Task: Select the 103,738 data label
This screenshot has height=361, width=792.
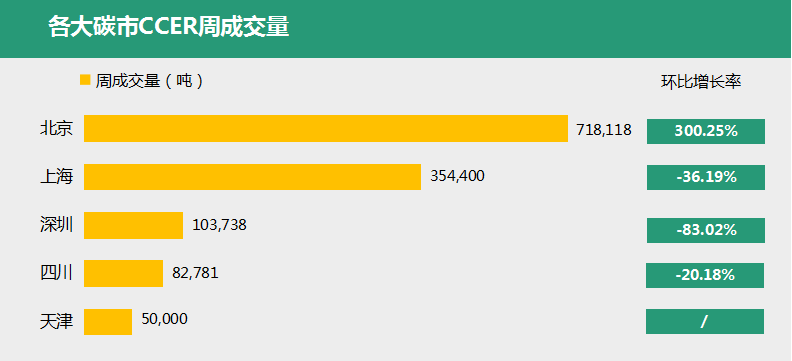Action: point(219,225)
